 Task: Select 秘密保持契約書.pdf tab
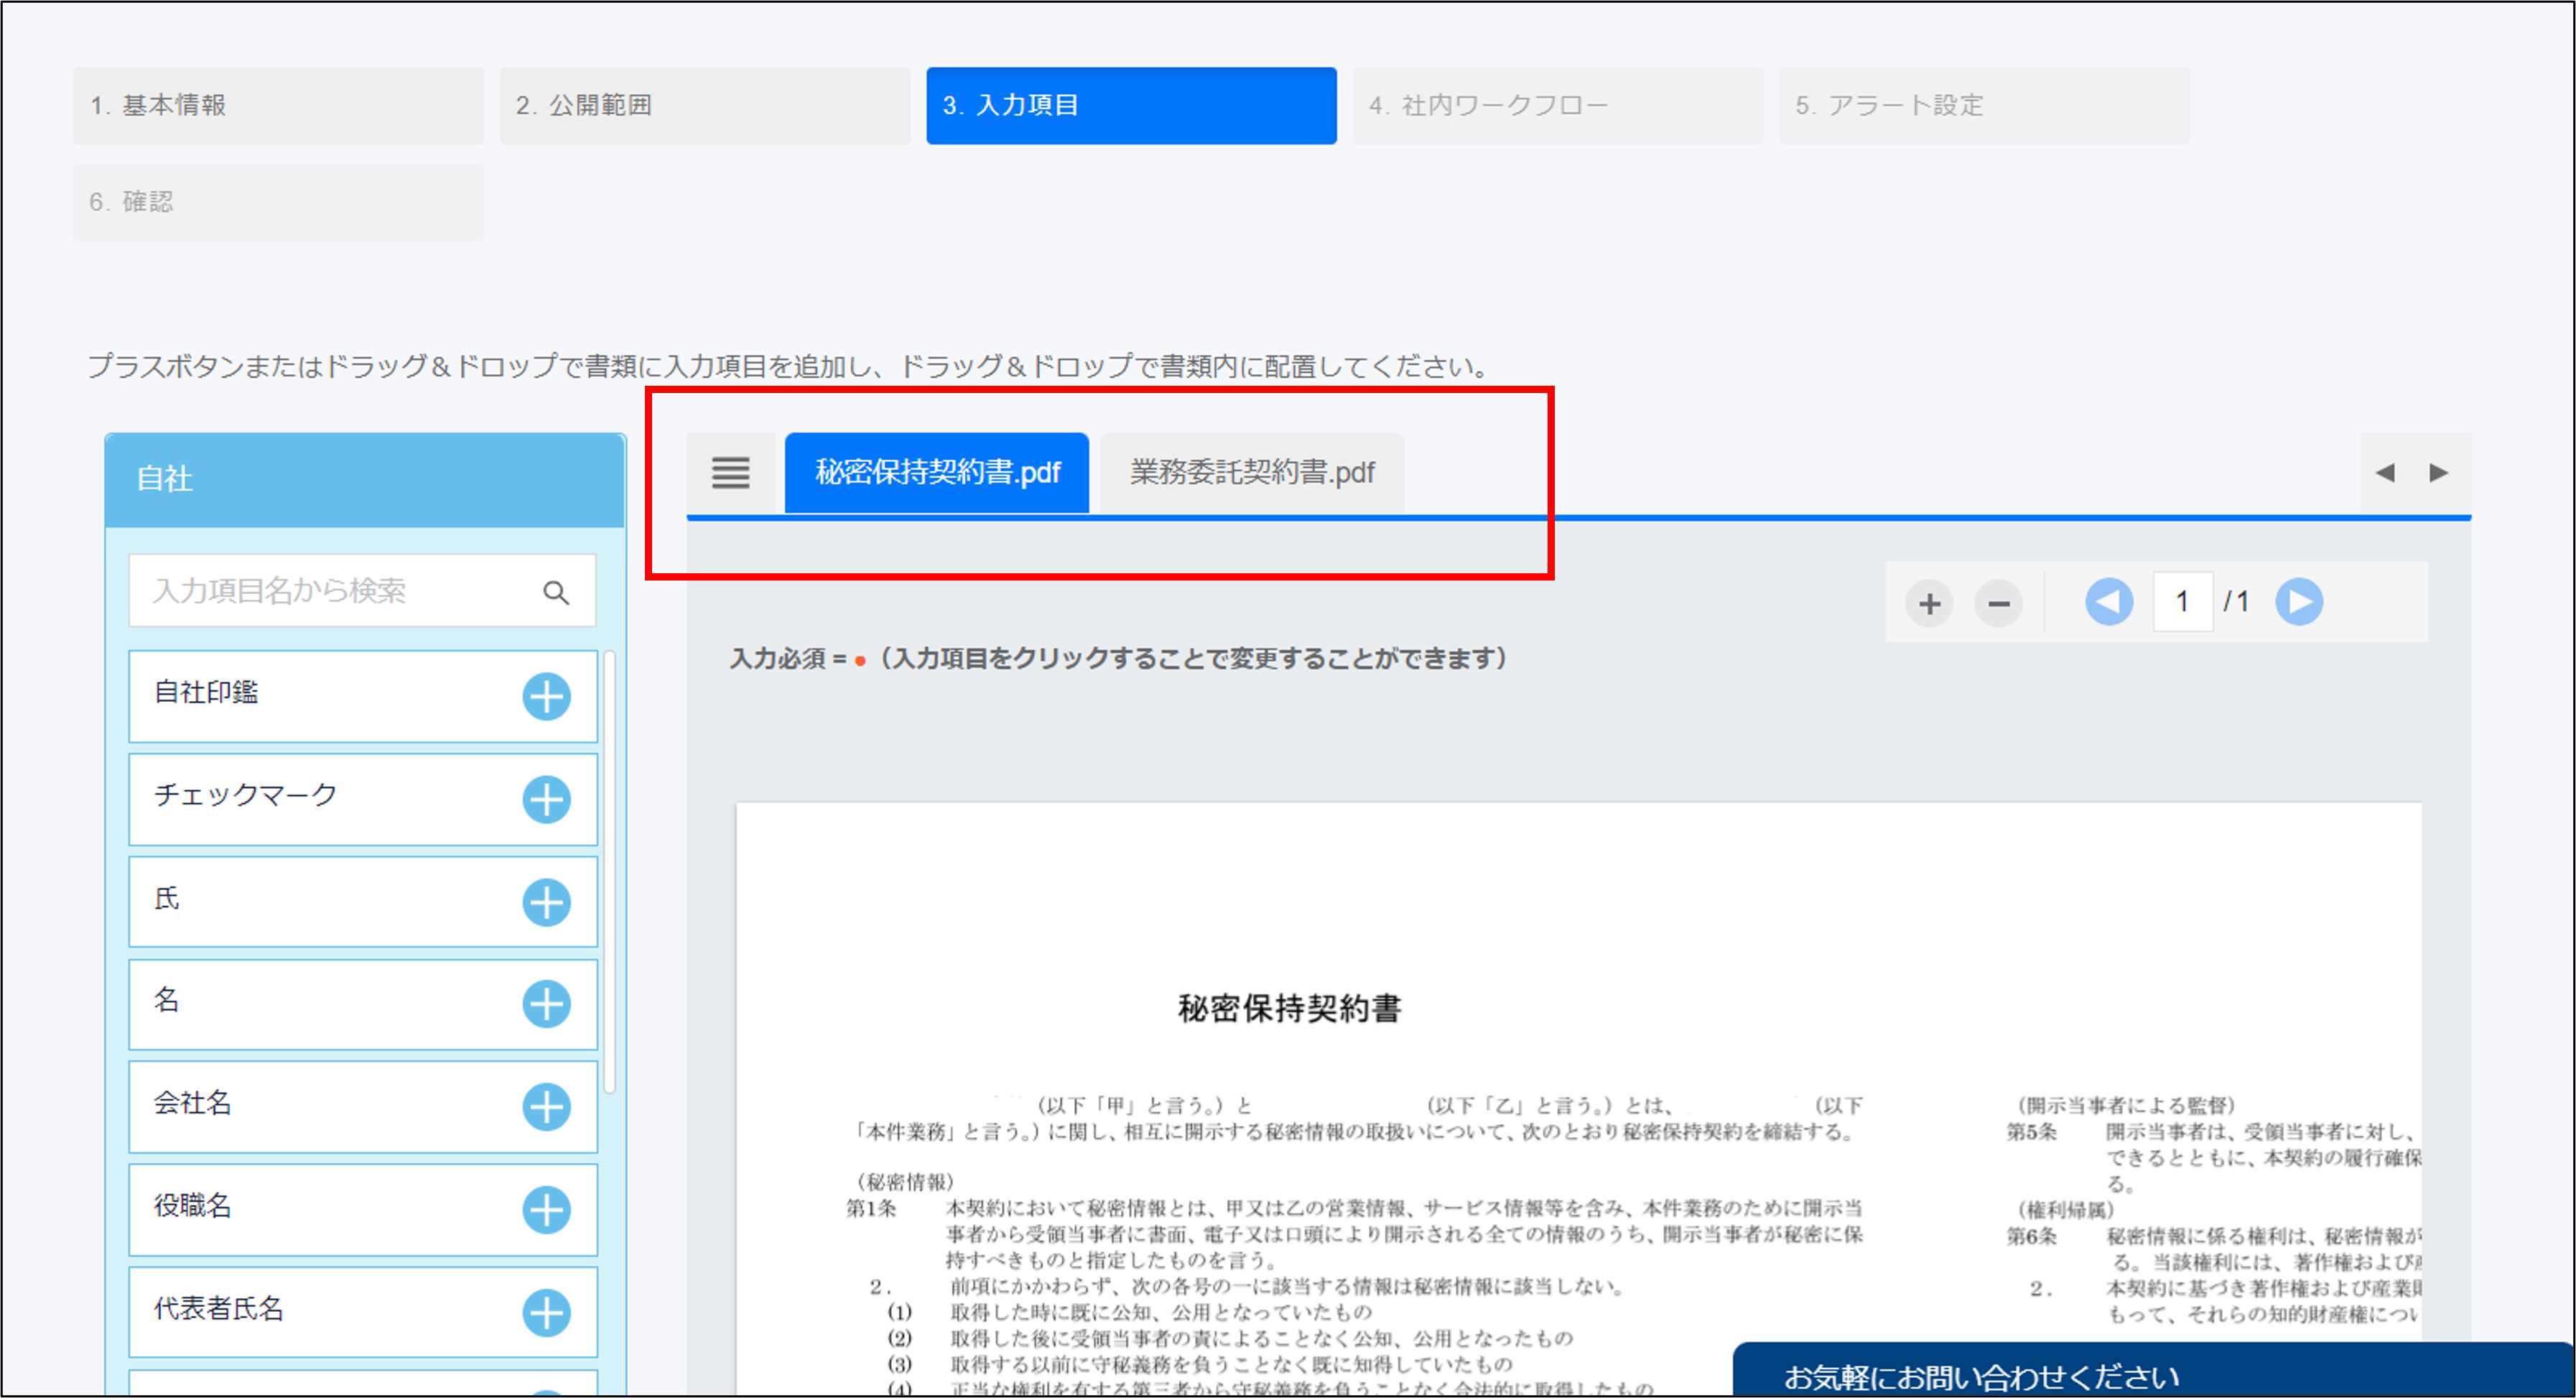pyautogui.click(x=936, y=472)
